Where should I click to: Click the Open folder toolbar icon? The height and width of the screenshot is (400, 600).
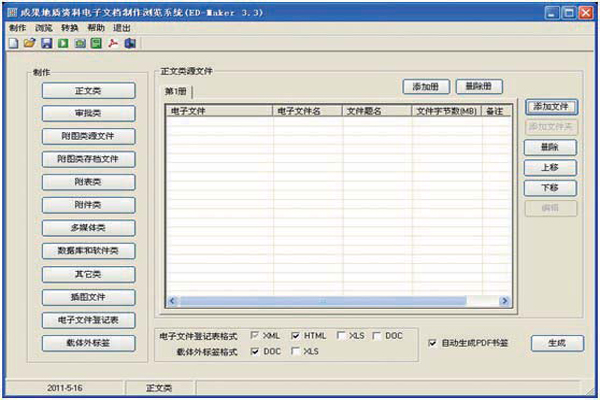pyautogui.click(x=29, y=44)
